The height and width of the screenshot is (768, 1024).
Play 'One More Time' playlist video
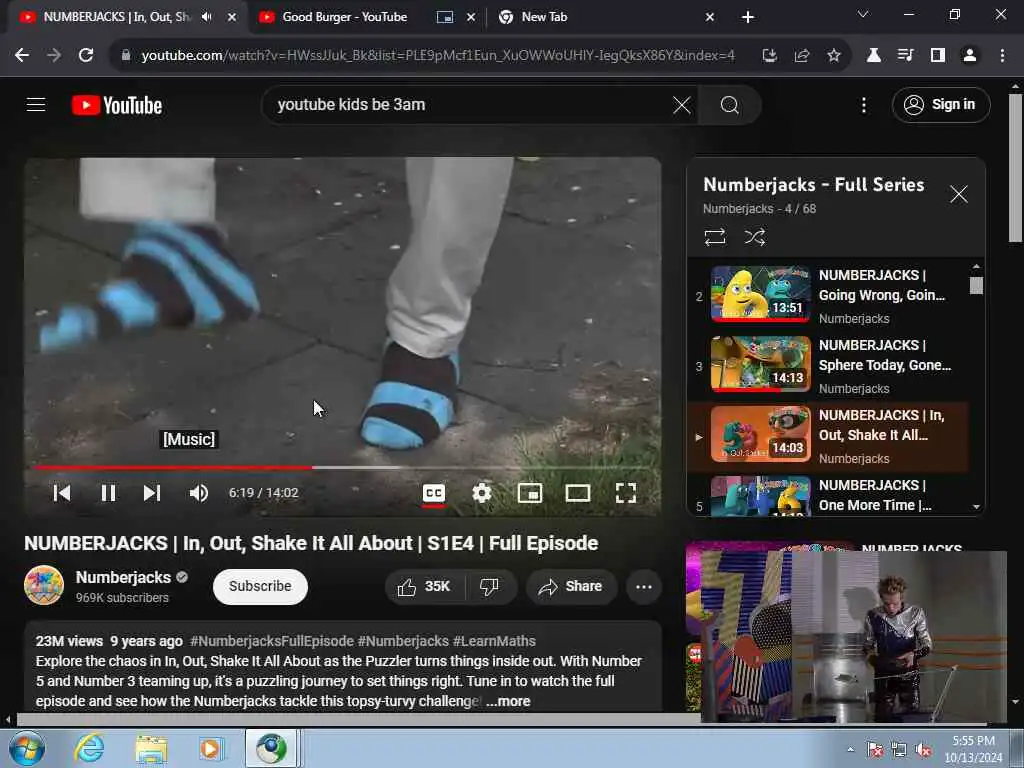pos(829,496)
